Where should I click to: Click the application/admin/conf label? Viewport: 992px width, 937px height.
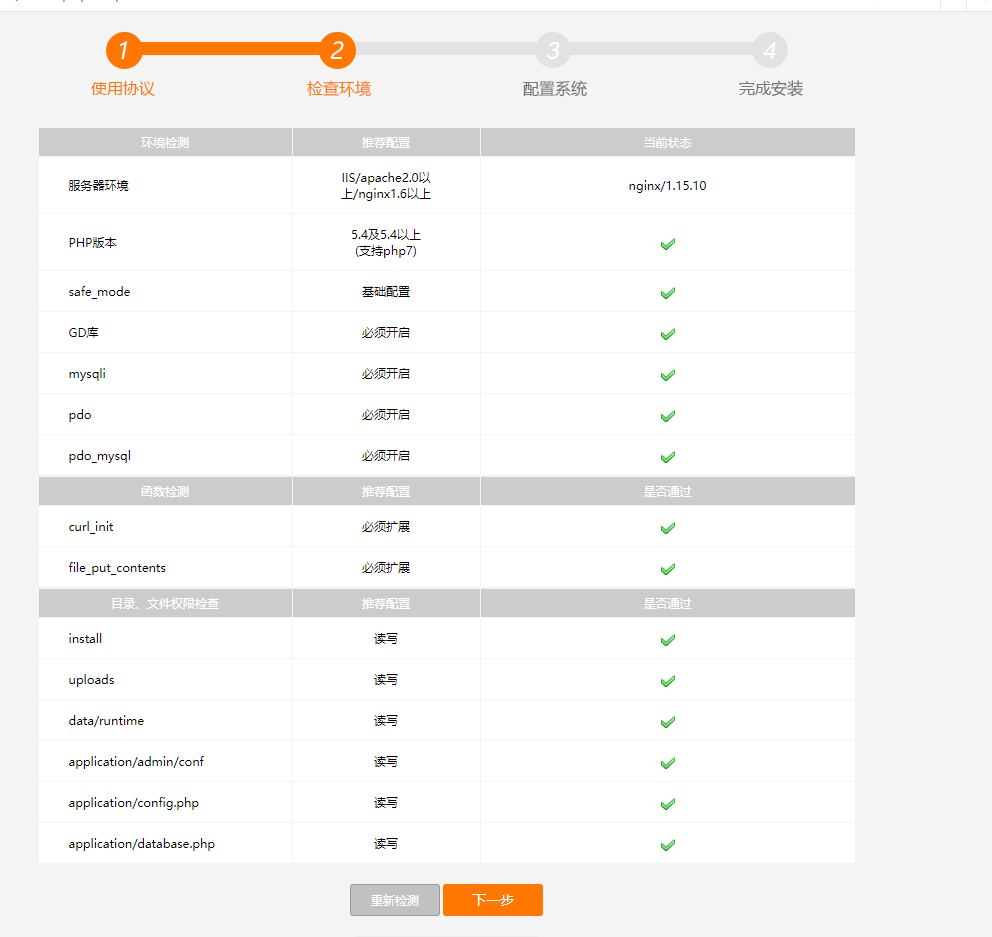coord(136,762)
